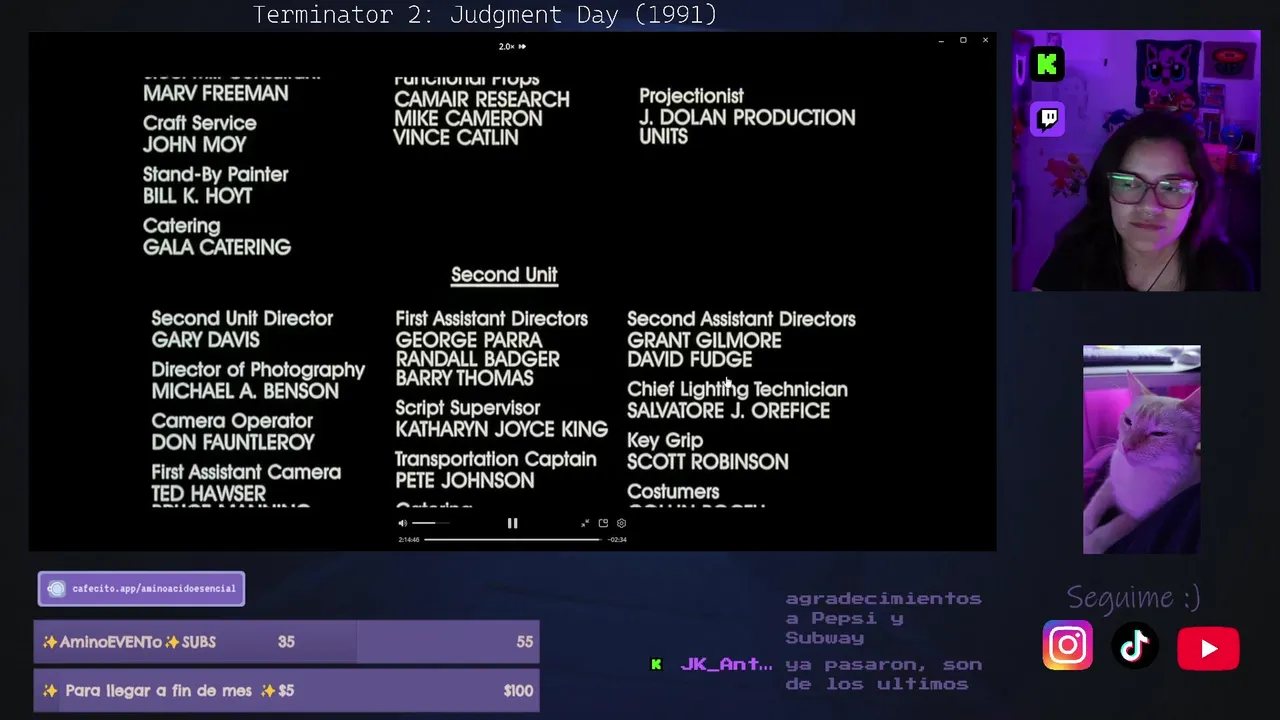Click the 'MARV FREEMAN' credit

click(x=215, y=93)
